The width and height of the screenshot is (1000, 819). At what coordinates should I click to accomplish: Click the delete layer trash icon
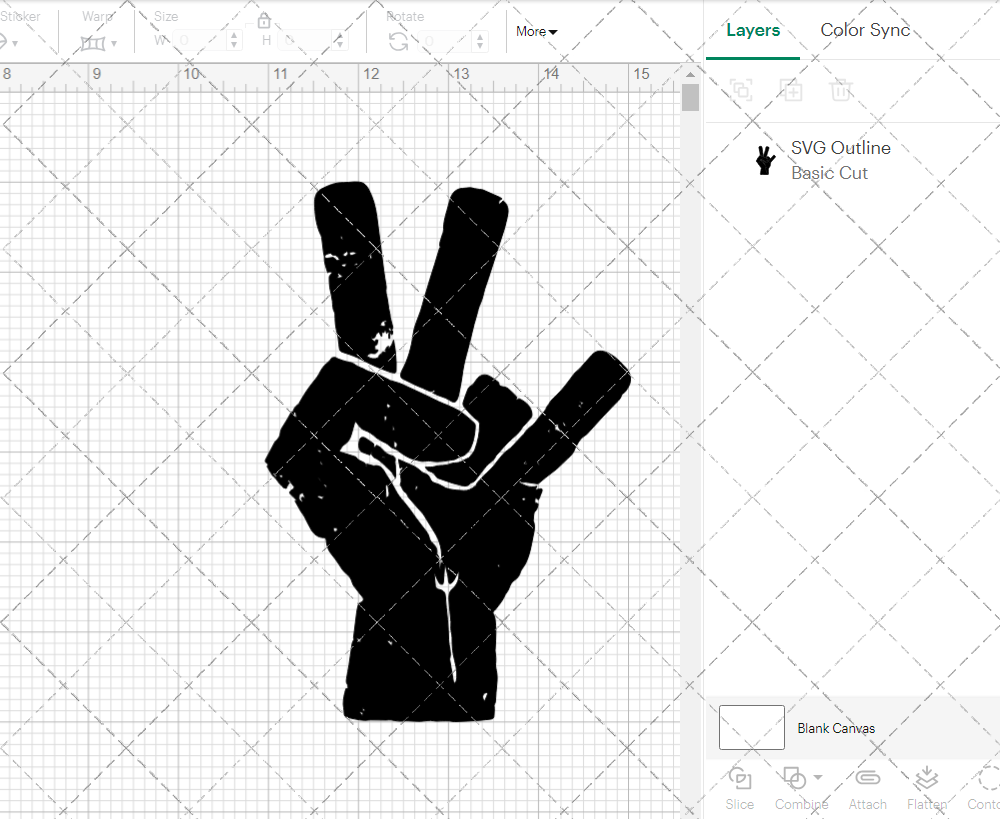click(x=841, y=90)
